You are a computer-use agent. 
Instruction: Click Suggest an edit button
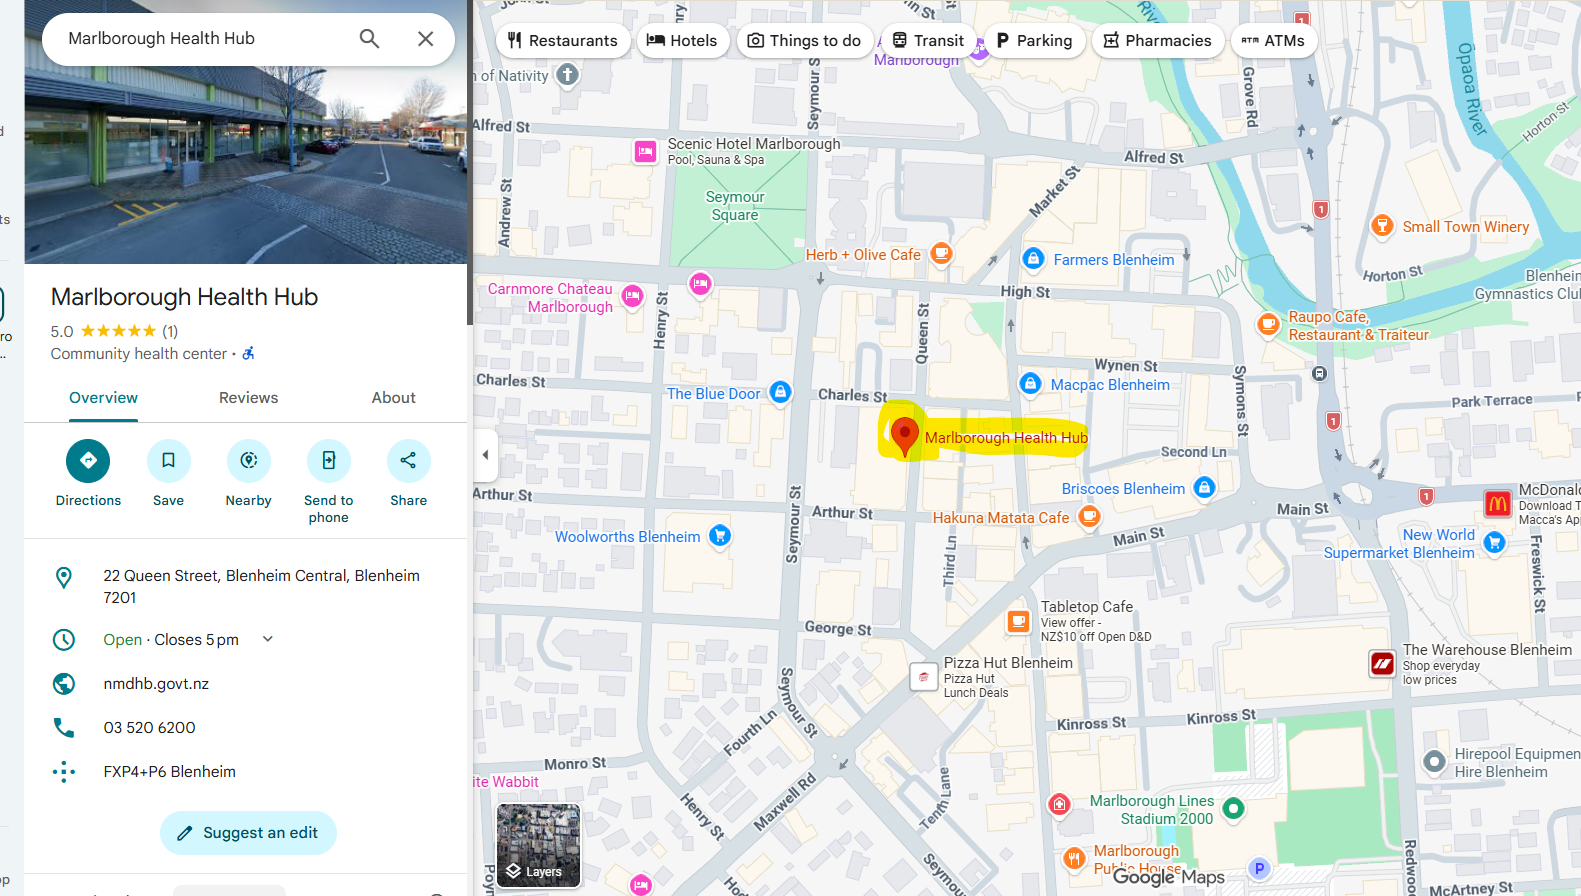point(248,833)
